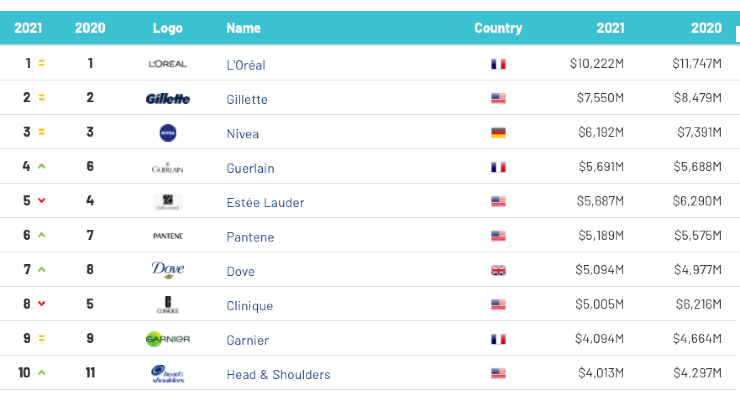
Task: Click the green Garnier logo
Action: point(168,339)
